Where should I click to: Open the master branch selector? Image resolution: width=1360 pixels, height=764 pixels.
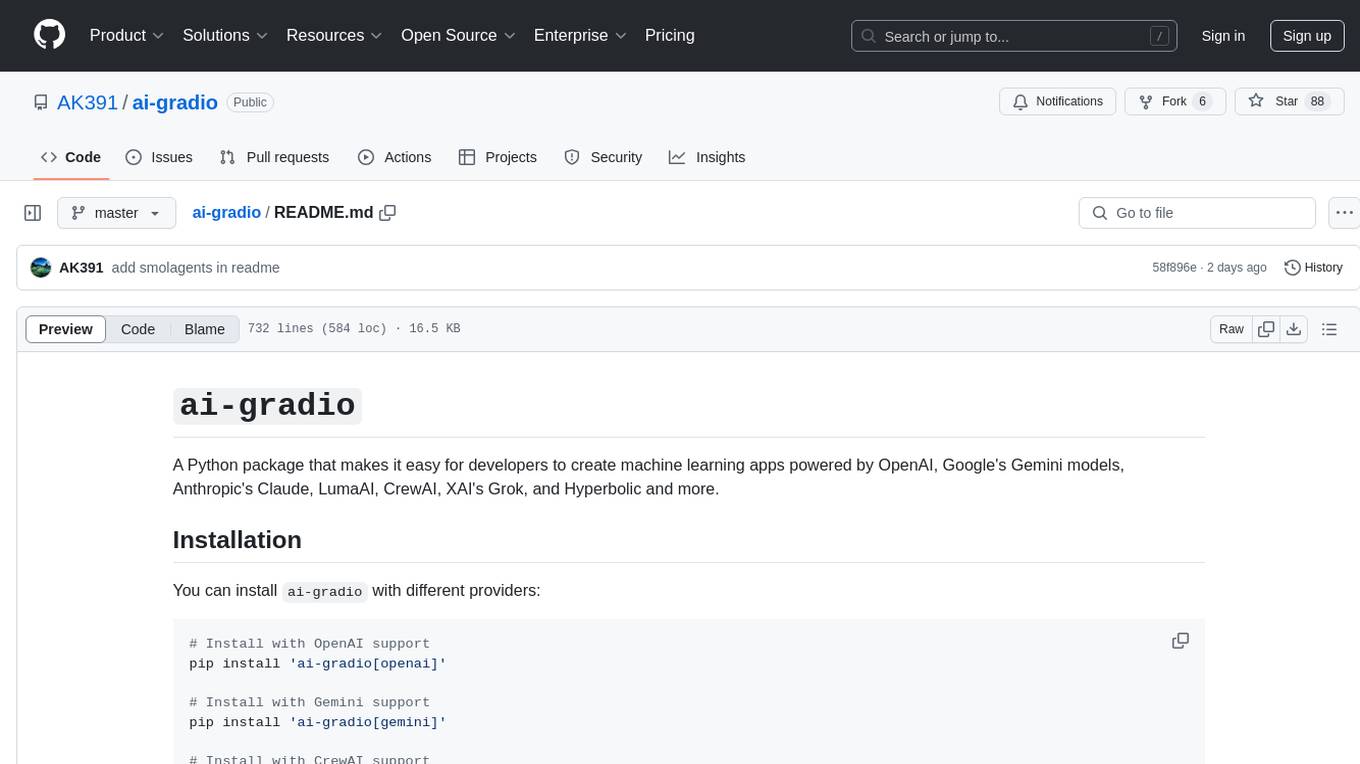[116, 213]
